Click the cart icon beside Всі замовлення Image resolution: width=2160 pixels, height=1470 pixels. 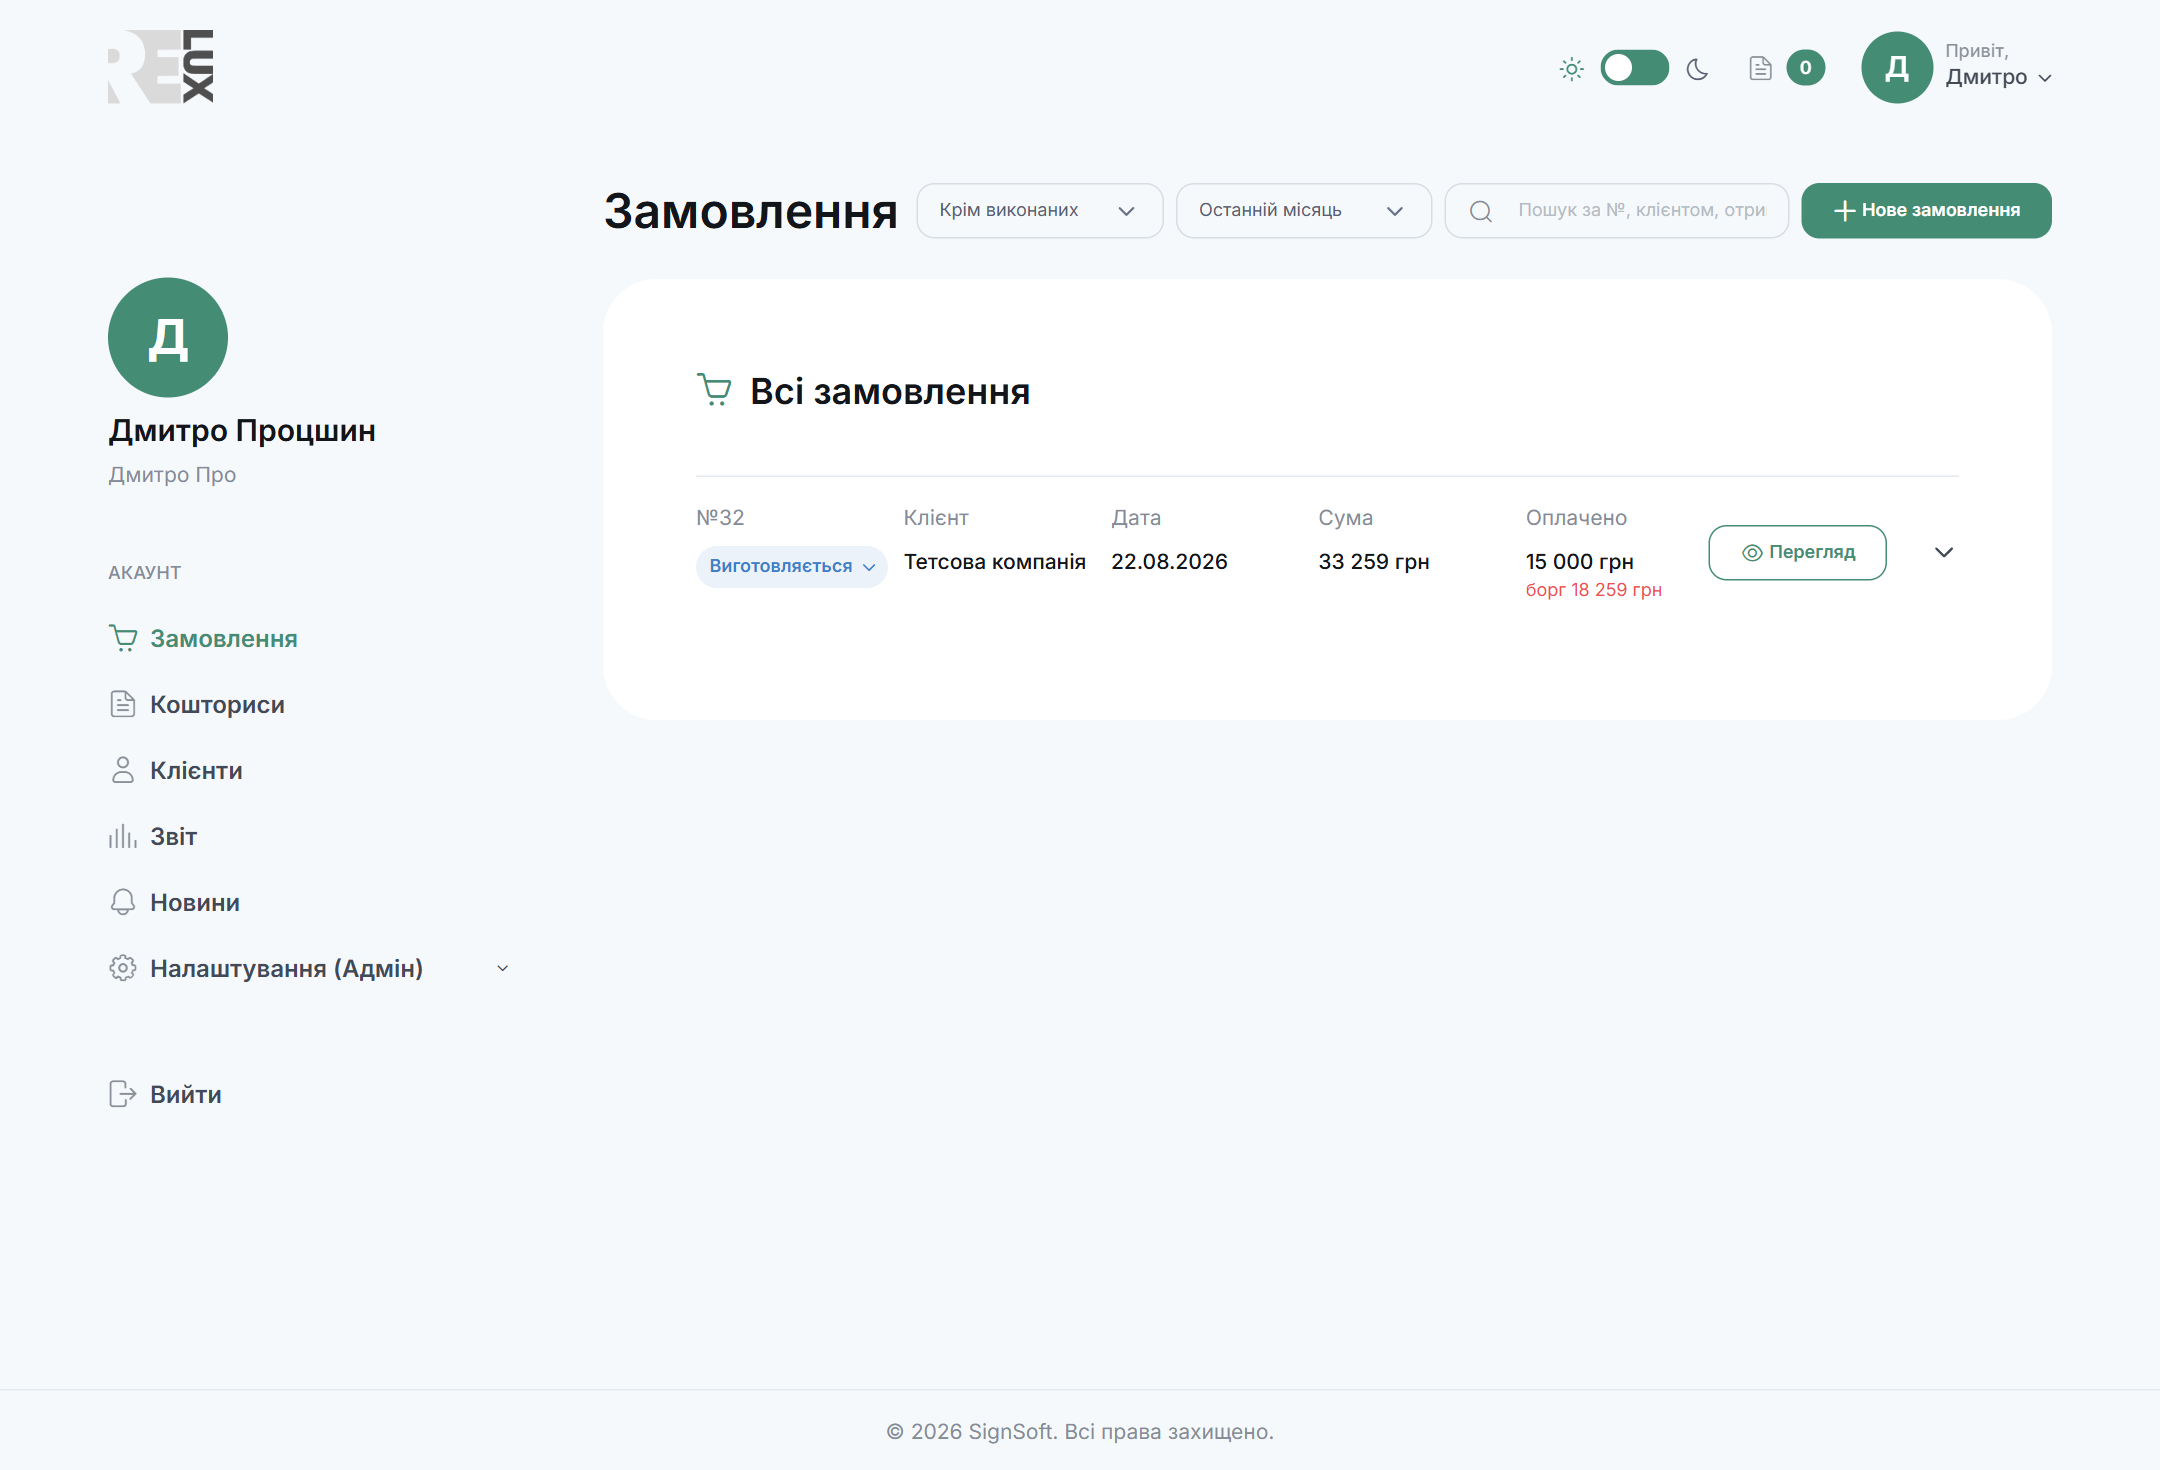(x=714, y=390)
